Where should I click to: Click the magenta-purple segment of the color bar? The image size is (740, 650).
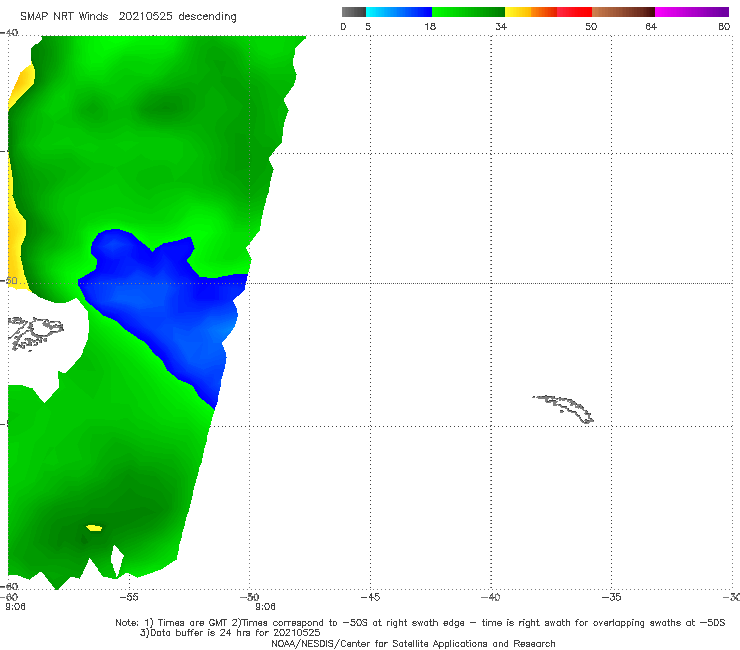tap(692, 12)
